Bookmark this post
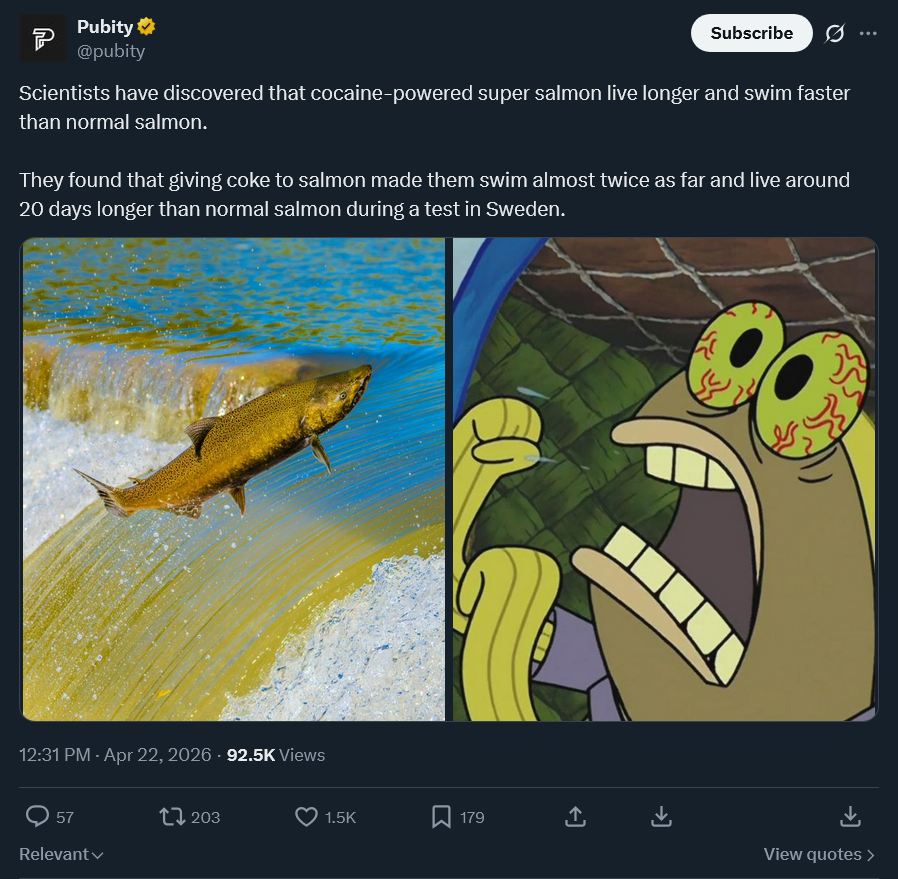 click(x=441, y=817)
